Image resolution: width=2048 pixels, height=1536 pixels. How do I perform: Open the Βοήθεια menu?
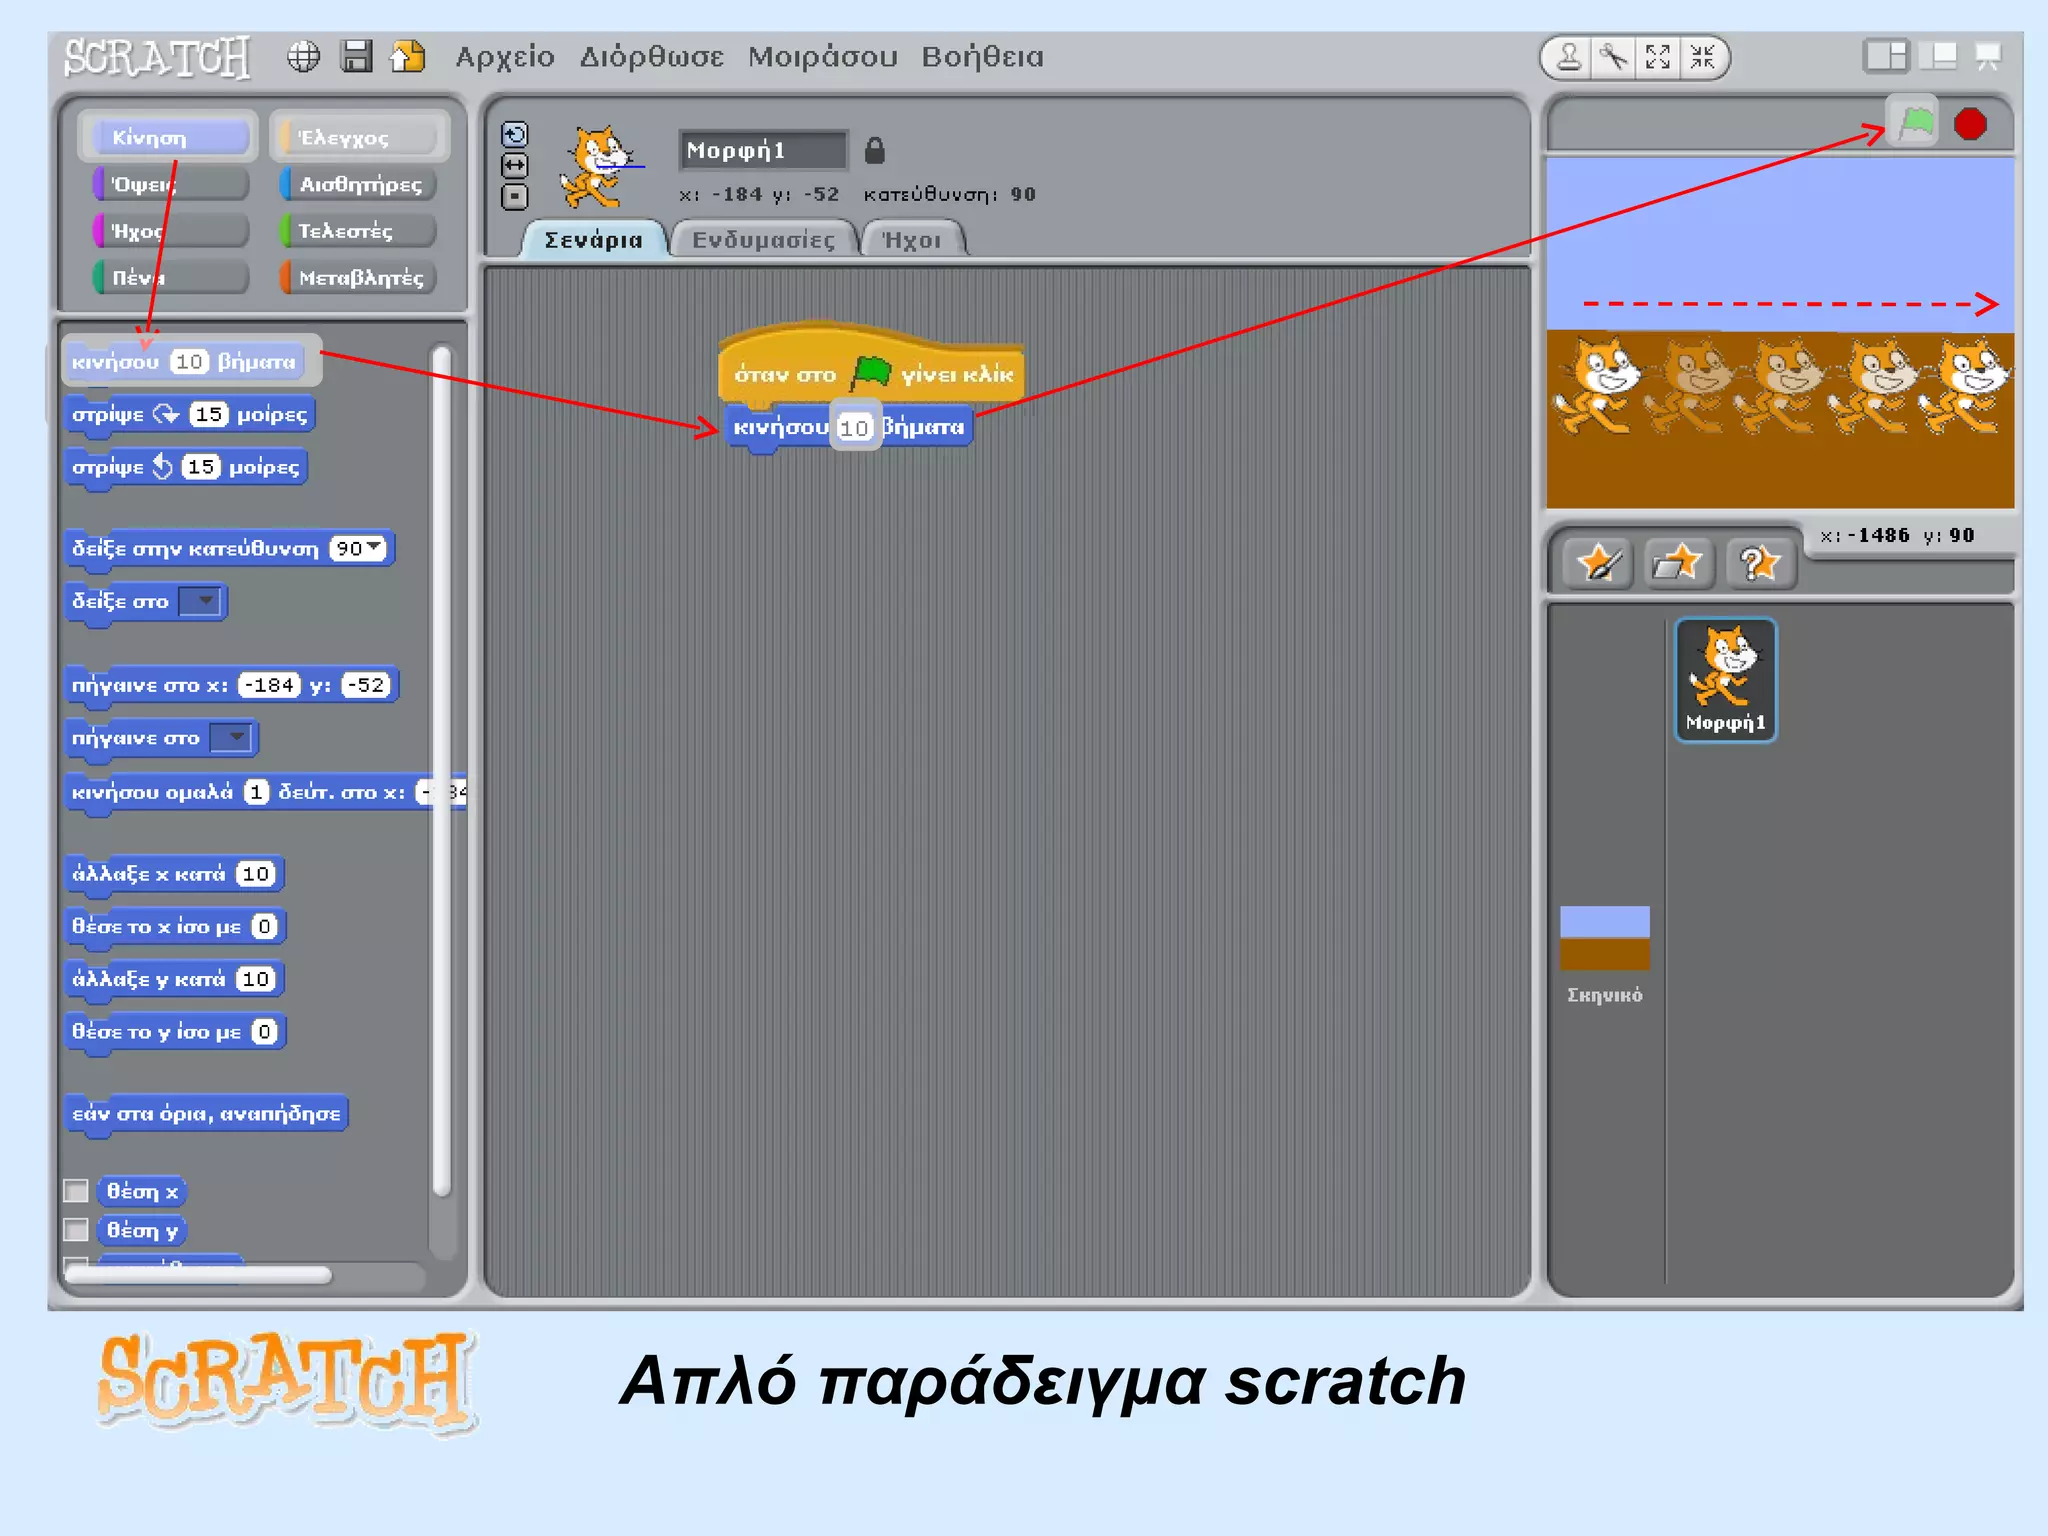coord(982,56)
